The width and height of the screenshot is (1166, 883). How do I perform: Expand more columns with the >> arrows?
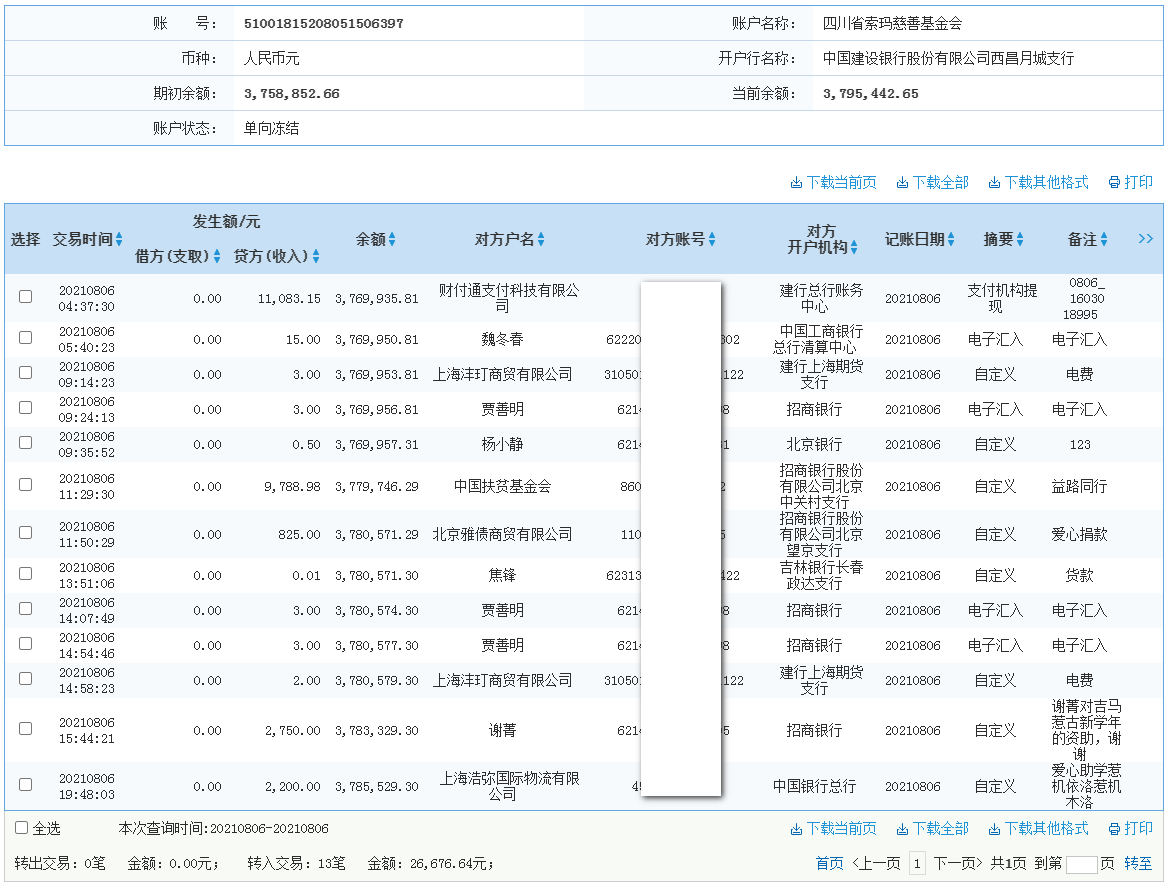[x=1146, y=239]
